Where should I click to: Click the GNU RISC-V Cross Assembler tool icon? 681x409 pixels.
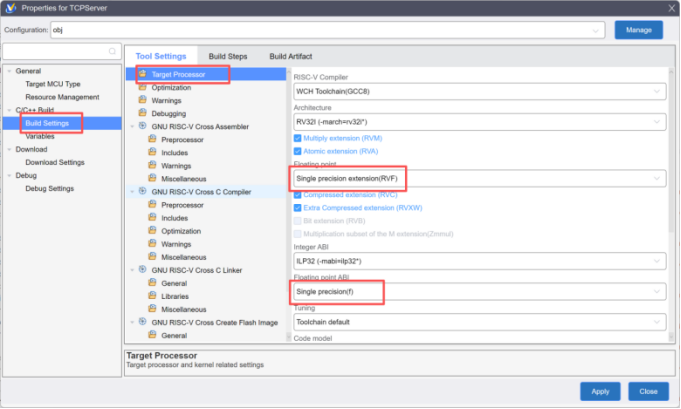click(x=142, y=126)
